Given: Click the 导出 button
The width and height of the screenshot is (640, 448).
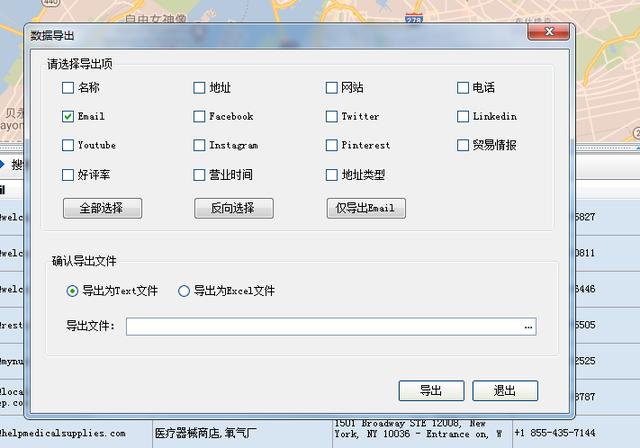Looking at the screenshot, I should point(431,391).
